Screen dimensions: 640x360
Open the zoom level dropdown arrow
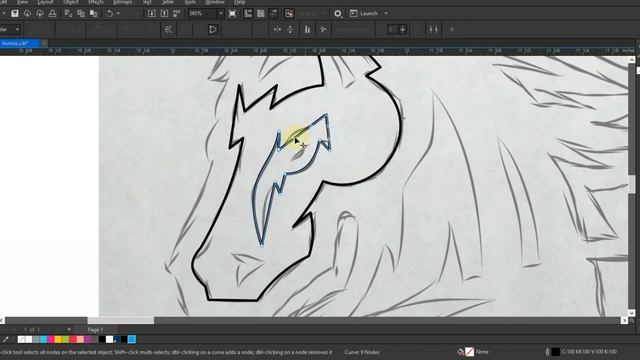221,13
